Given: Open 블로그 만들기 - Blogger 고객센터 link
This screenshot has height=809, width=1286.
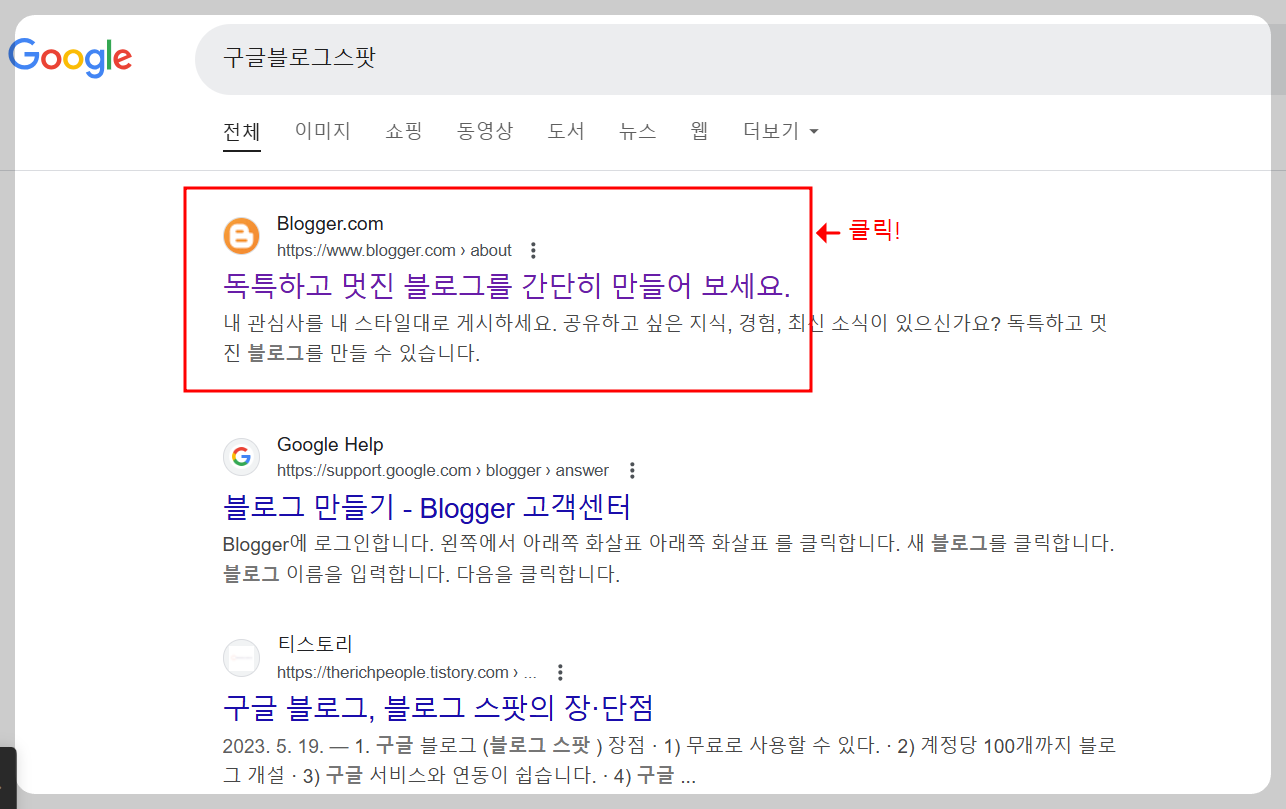Looking at the screenshot, I should [x=427, y=507].
